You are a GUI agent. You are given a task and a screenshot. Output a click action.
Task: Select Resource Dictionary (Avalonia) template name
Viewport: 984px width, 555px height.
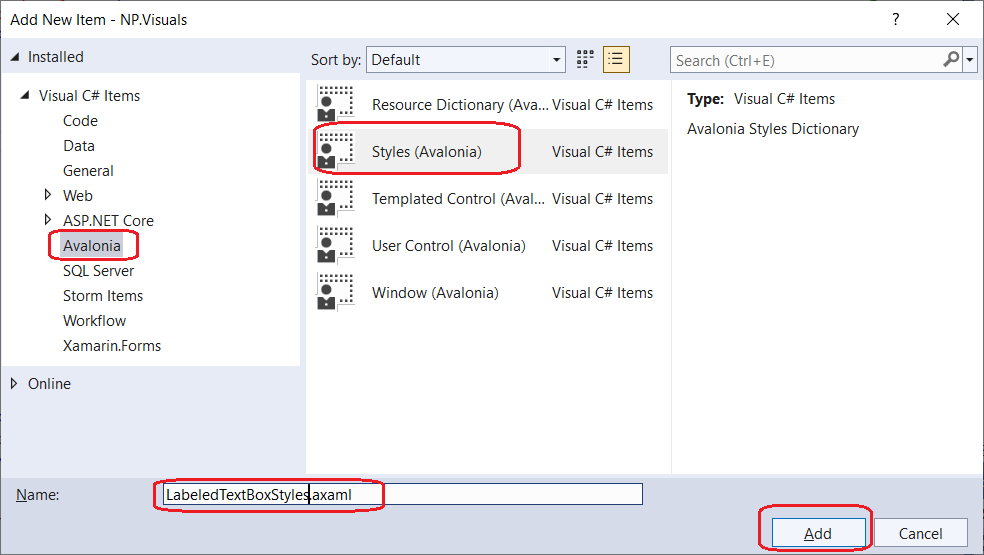pos(460,105)
